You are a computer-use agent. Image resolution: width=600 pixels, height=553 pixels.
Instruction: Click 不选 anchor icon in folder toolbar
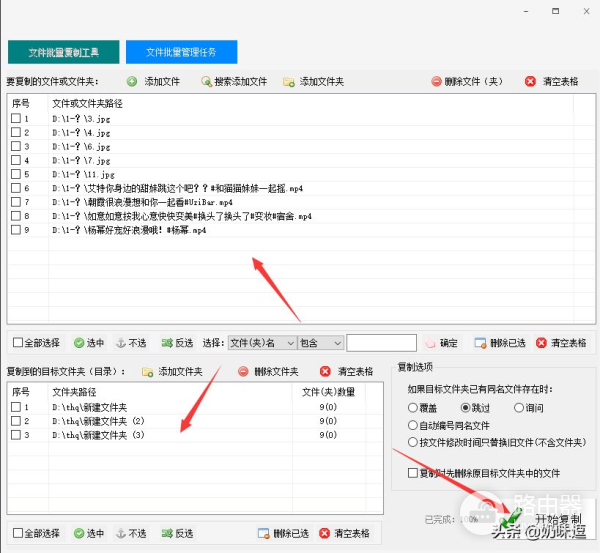[121, 533]
